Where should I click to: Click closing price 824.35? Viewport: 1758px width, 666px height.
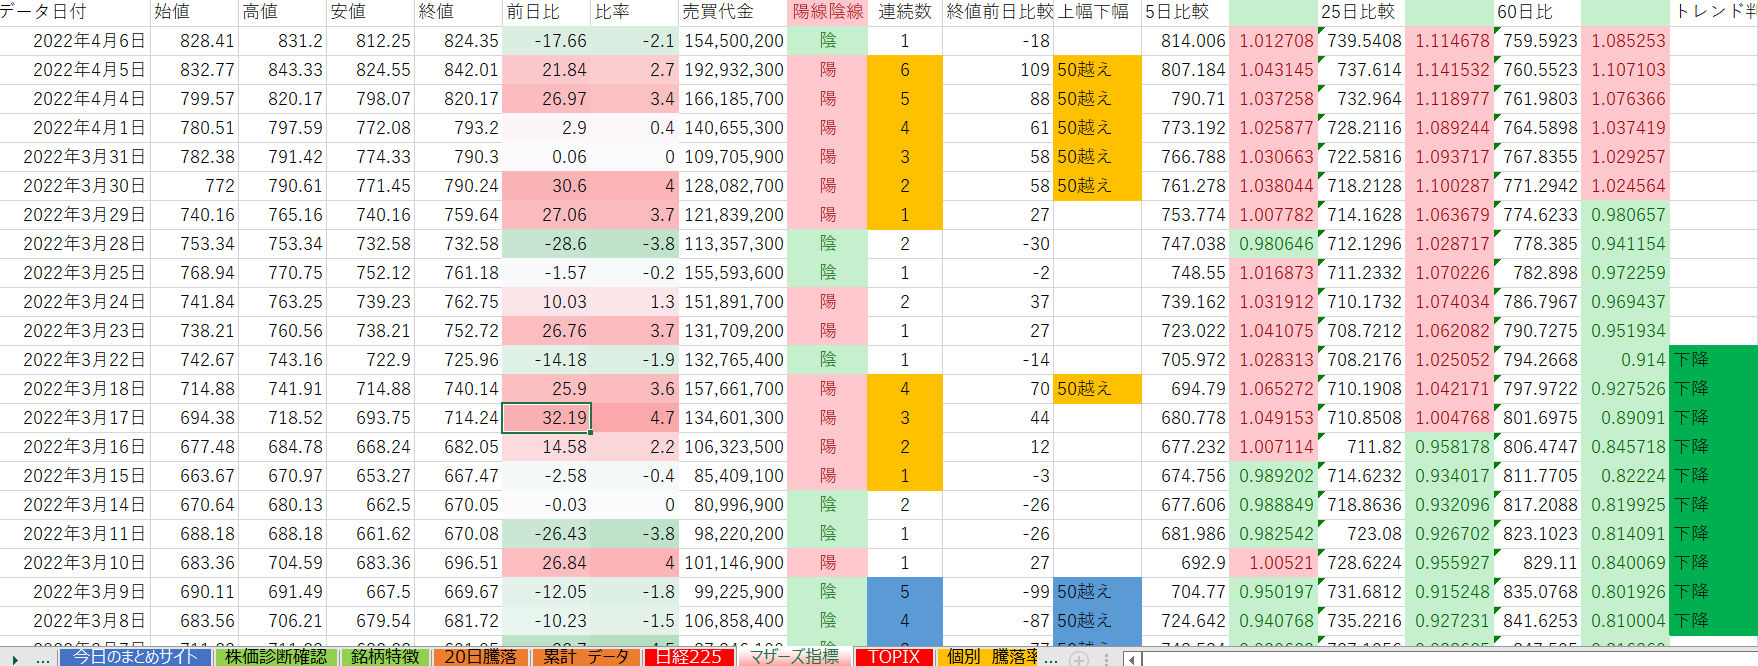coord(459,41)
